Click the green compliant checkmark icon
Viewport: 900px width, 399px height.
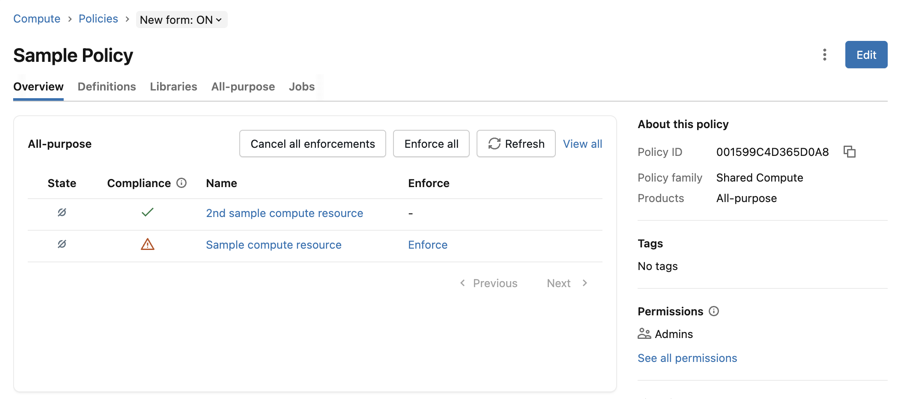pyautogui.click(x=148, y=212)
